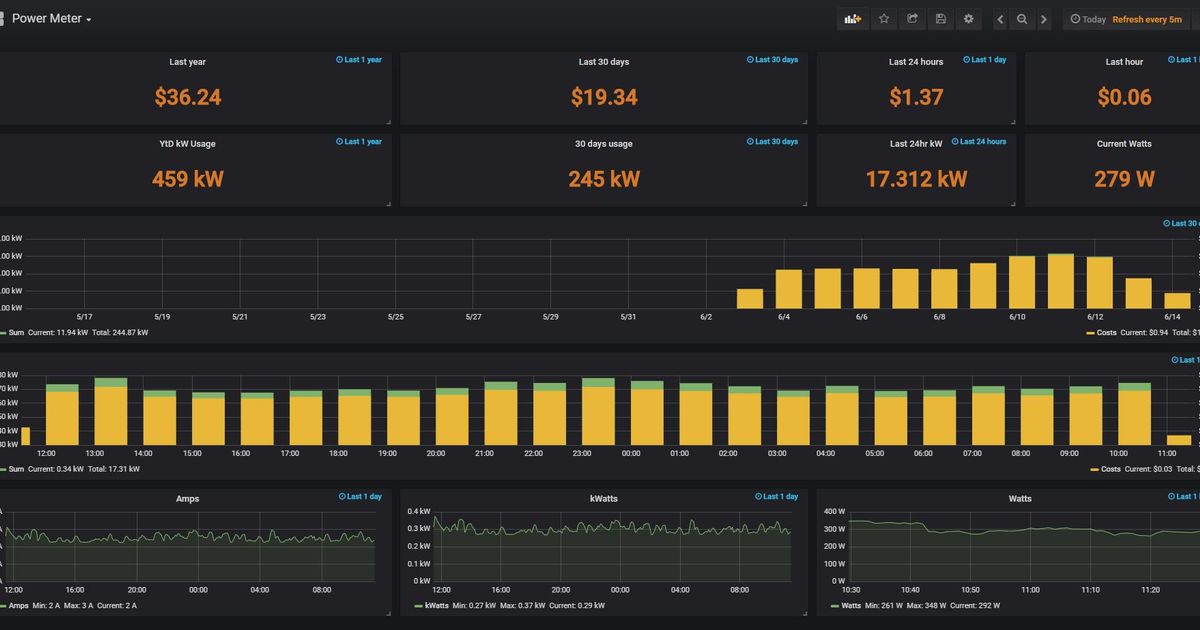Open the 30 days usage panel menu

pyautogui.click(x=604, y=143)
